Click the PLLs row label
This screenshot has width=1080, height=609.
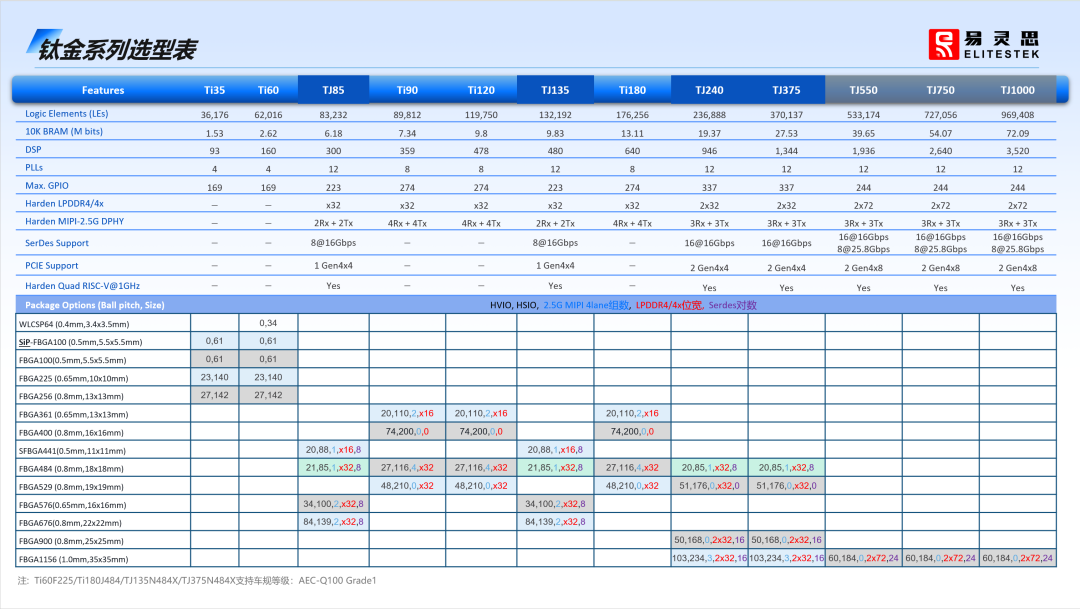(x=34, y=167)
